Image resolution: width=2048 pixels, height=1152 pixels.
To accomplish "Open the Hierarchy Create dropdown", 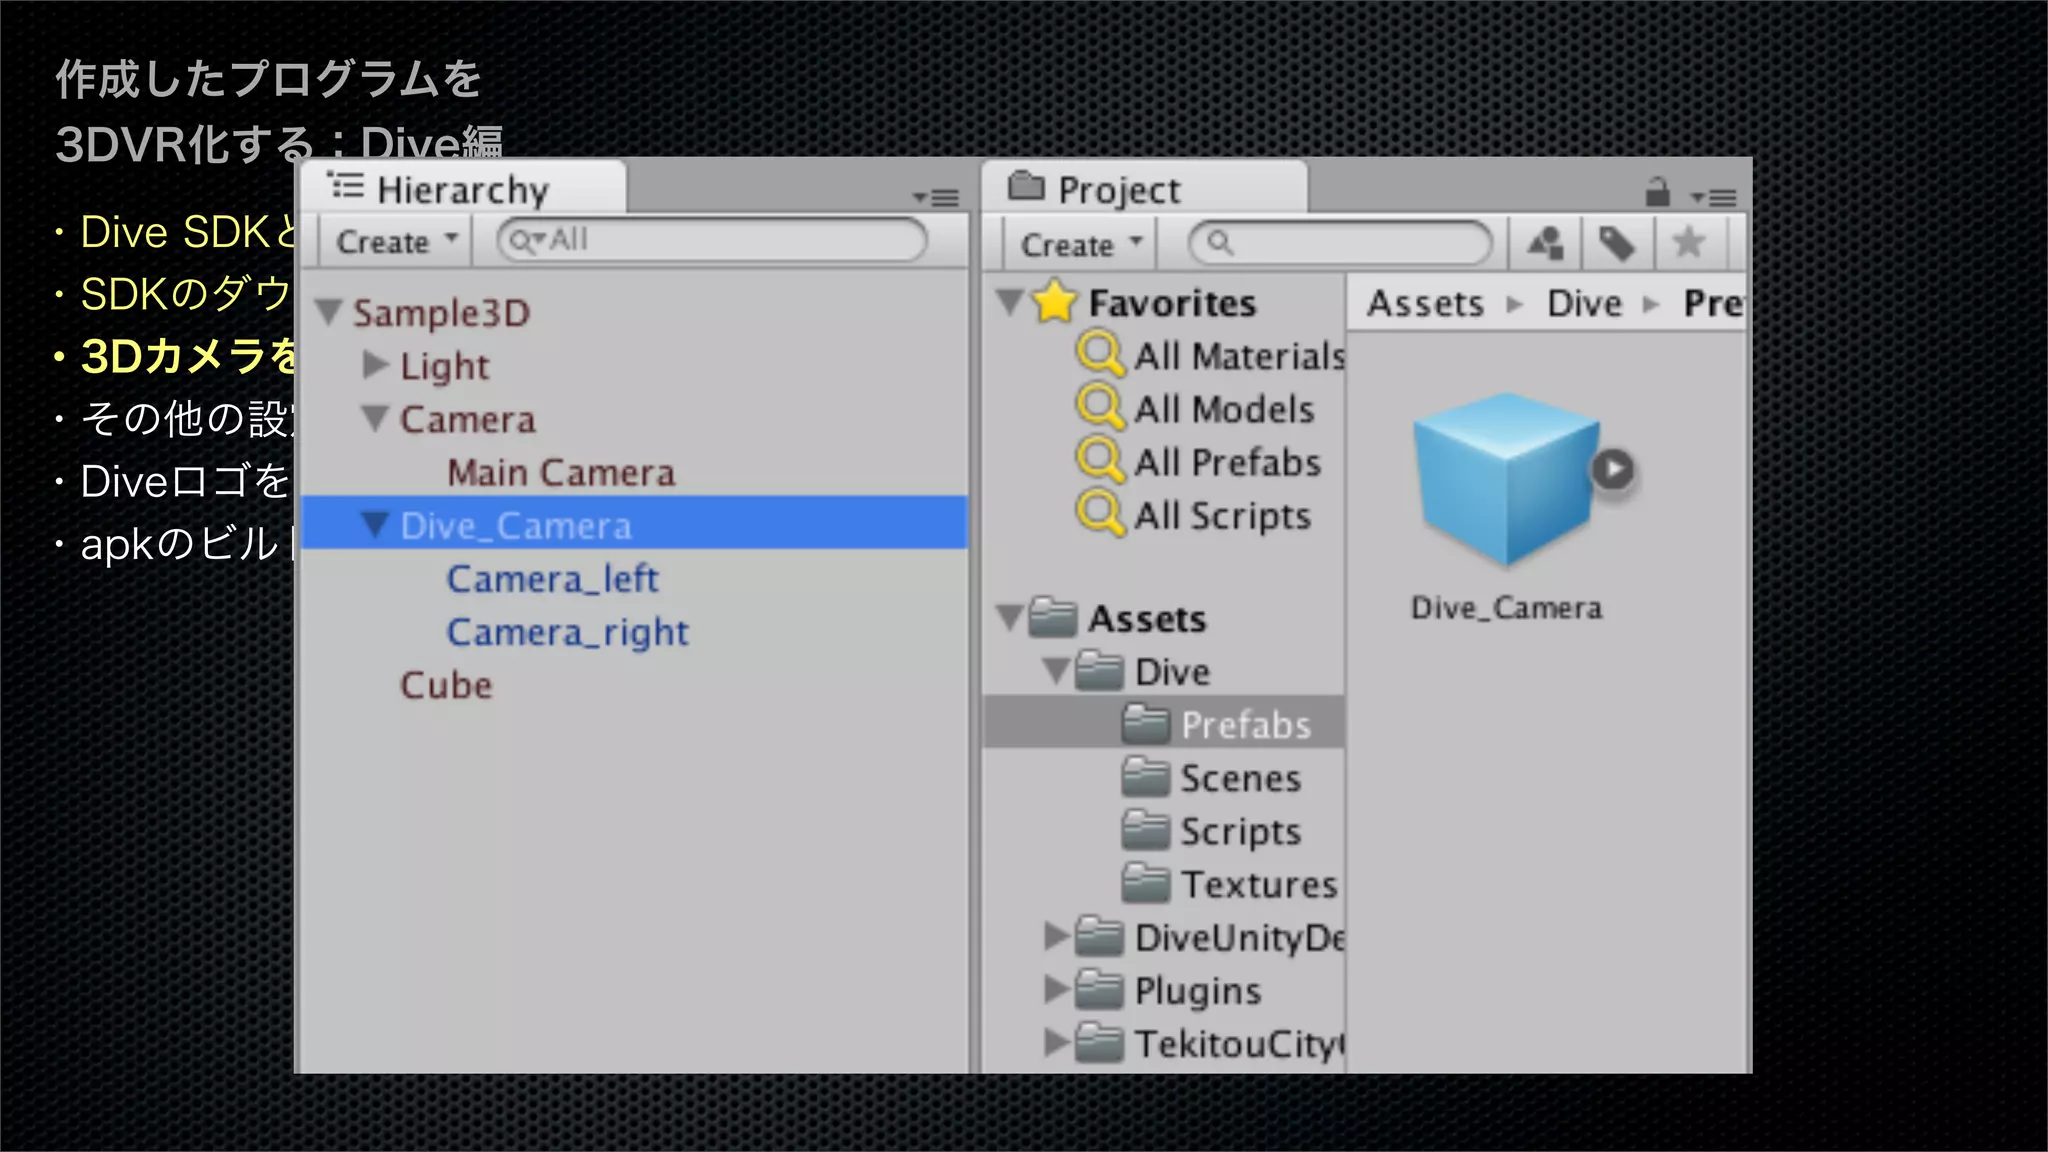I will point(396,241).
